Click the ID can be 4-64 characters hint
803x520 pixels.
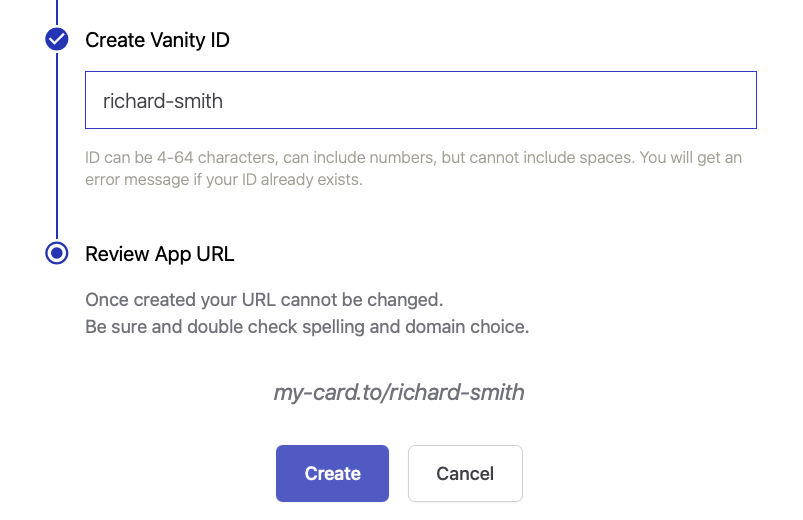(413, 158)
